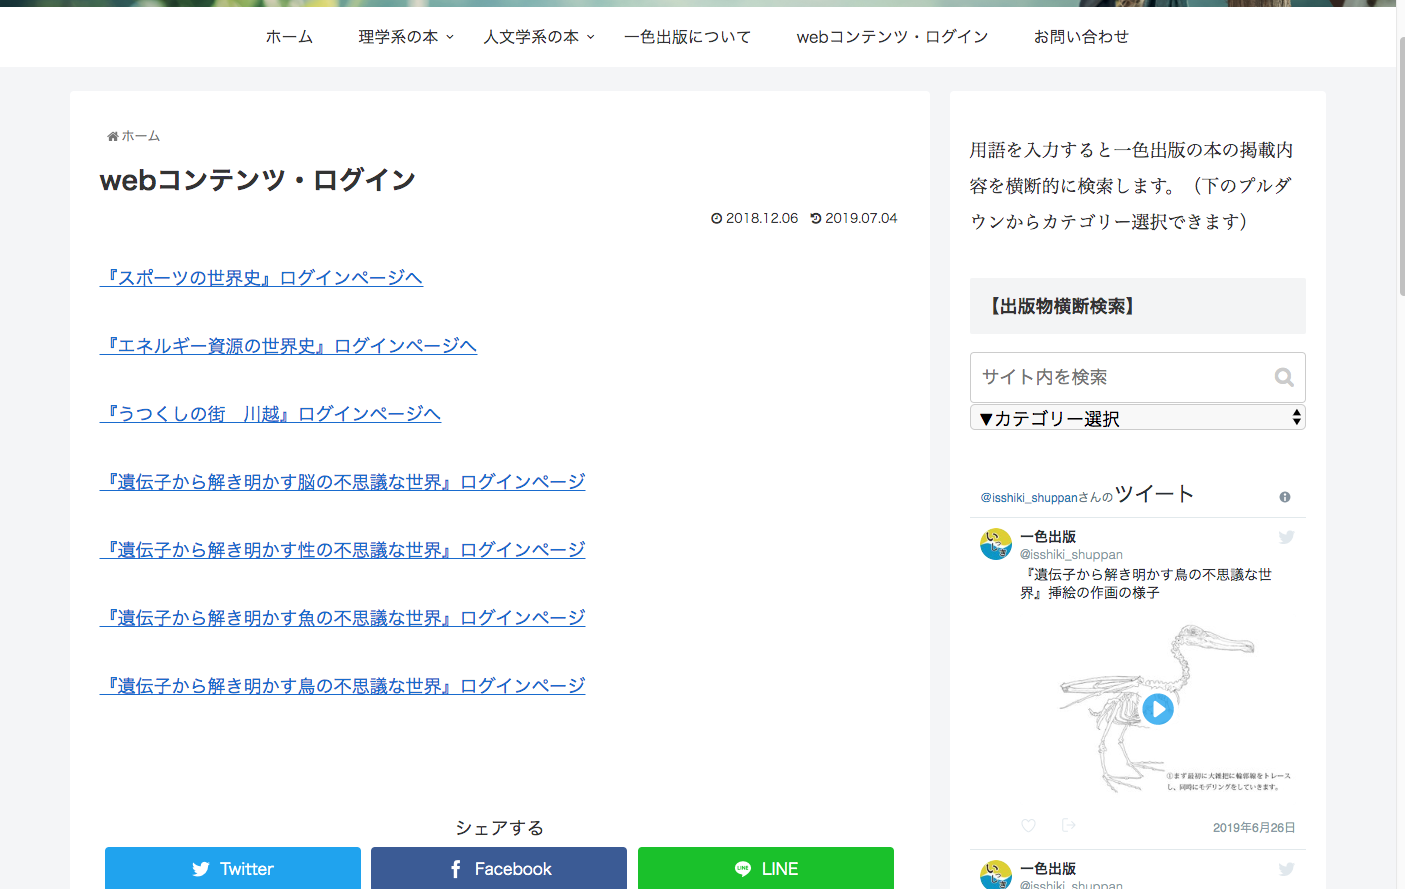Open 『うつくしの街 川越』 login page link
Image resolution: width=1405 pixels, height=889 pixels.
(x=270, y=414)
